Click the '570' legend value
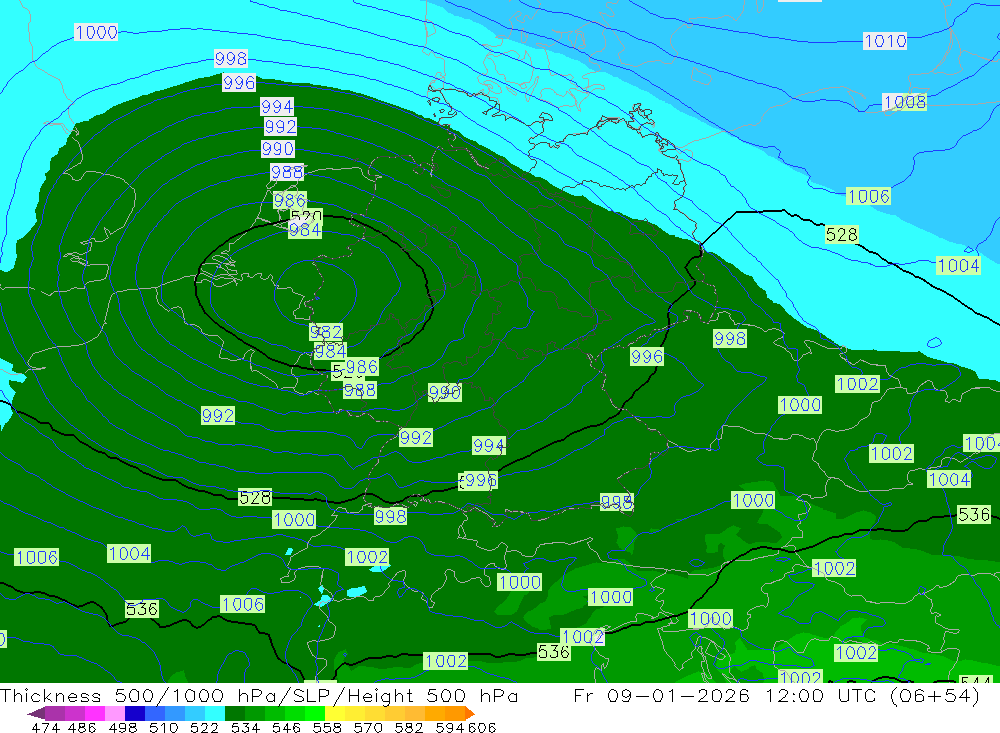 [368, 727]
